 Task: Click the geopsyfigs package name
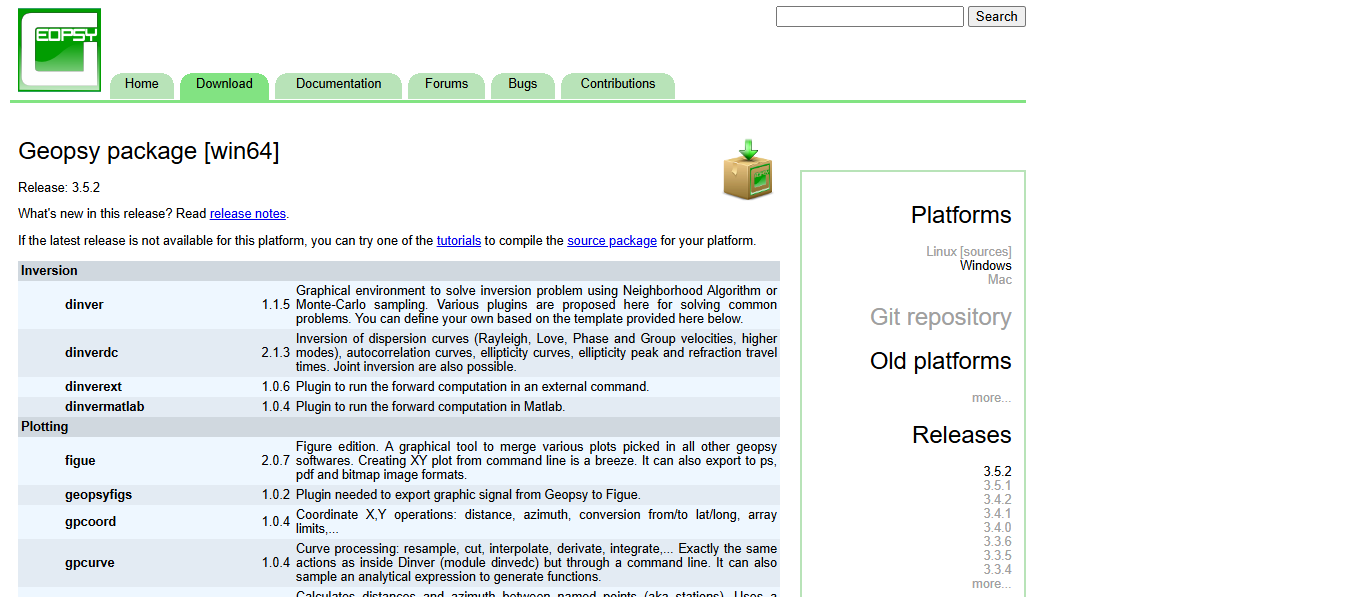tap(98, 495)
